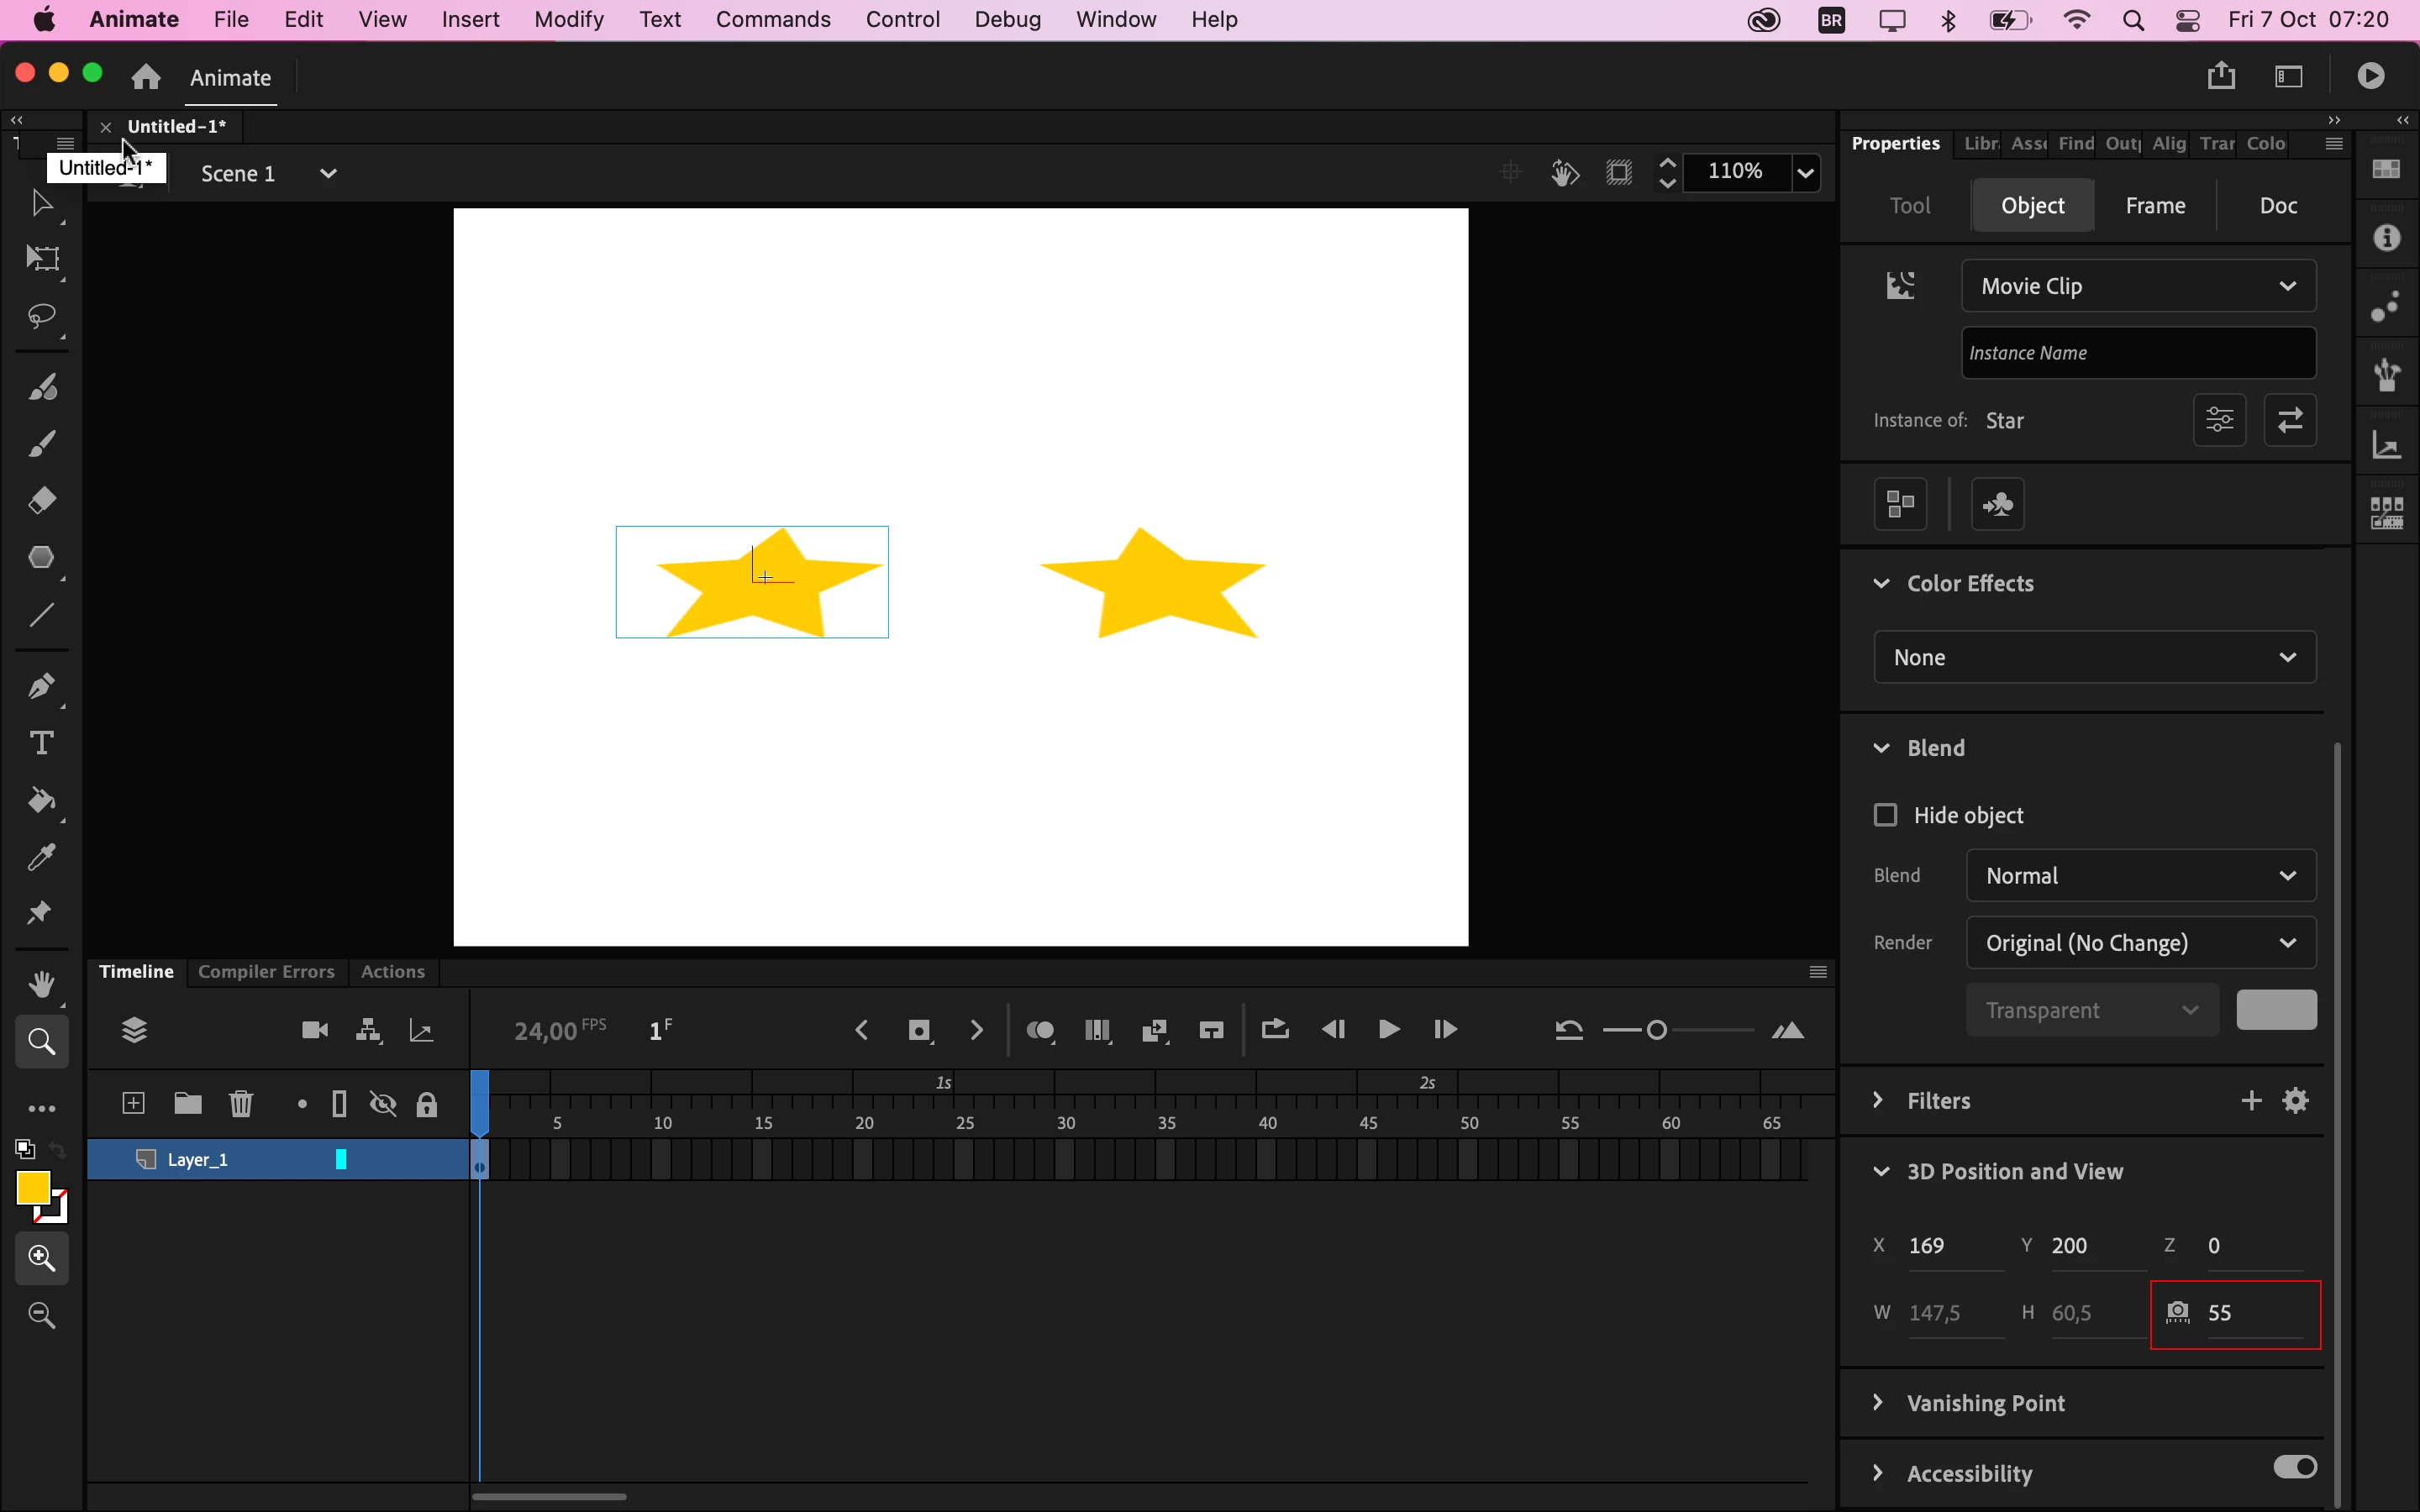Image resolution: width=2420 pixels, height=1512 pixels.
Task: Check the Hide object checkbox
Action: coord(1886,815)
